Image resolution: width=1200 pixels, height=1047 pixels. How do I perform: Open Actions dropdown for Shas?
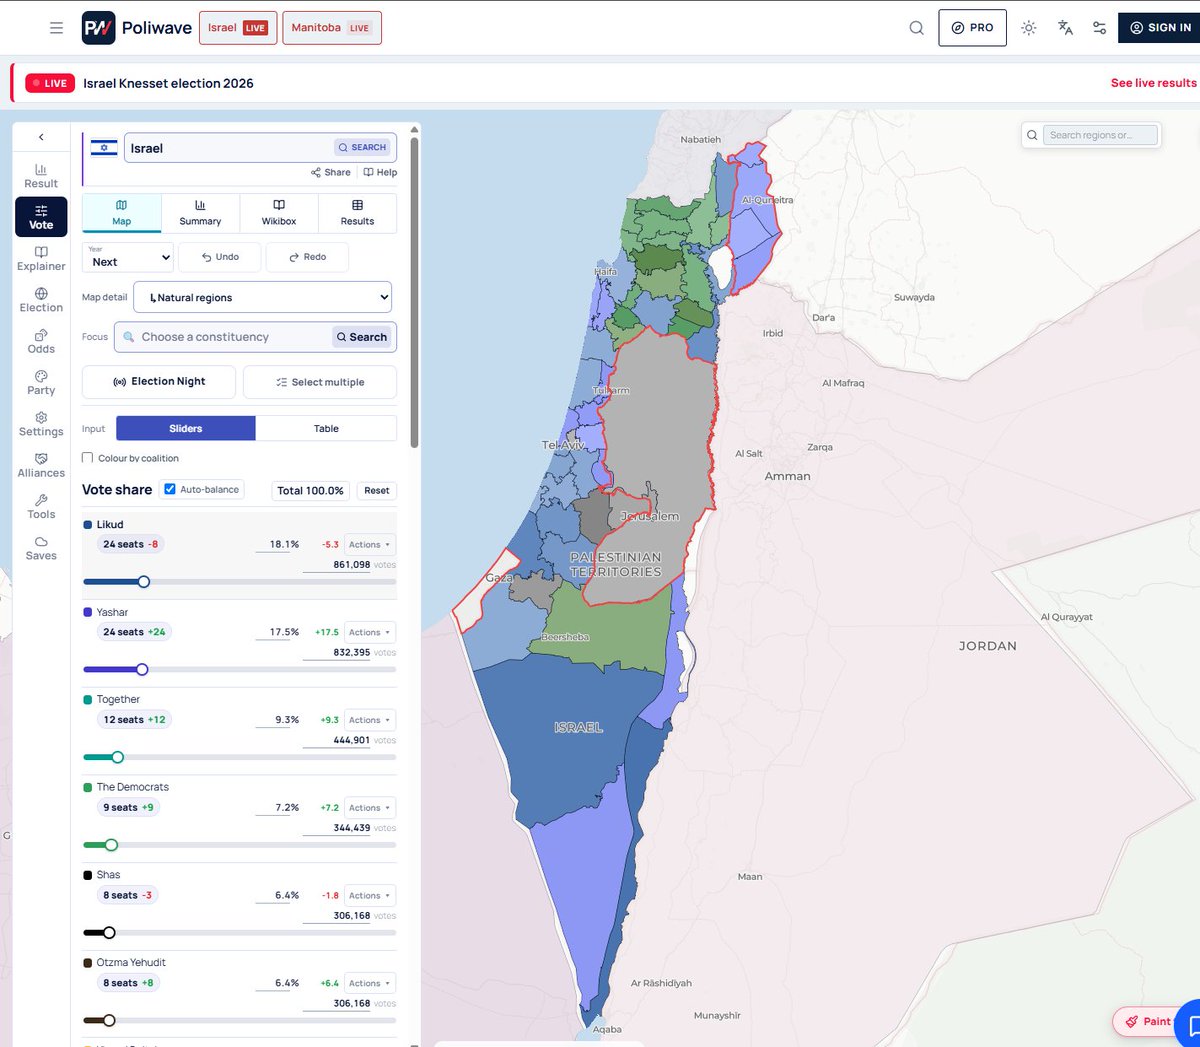click(x=369, y=895)
